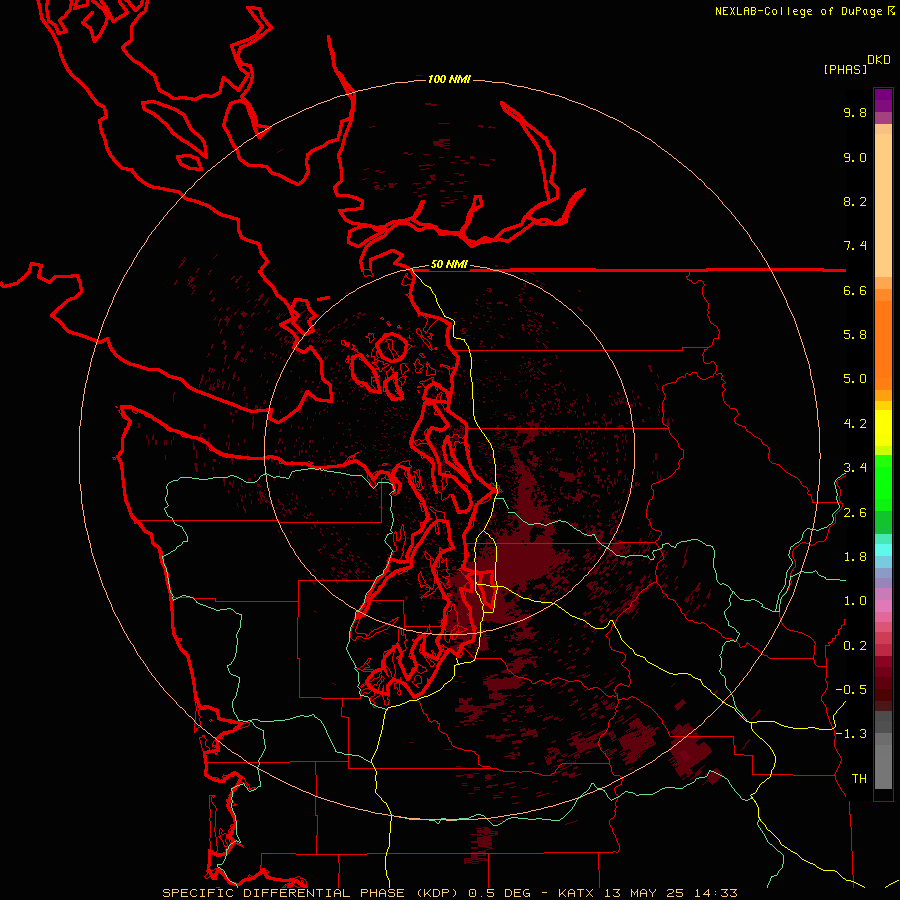The image size is (900, 900).
Task: Click the DKD product code label
Action: tap(878, 60)
